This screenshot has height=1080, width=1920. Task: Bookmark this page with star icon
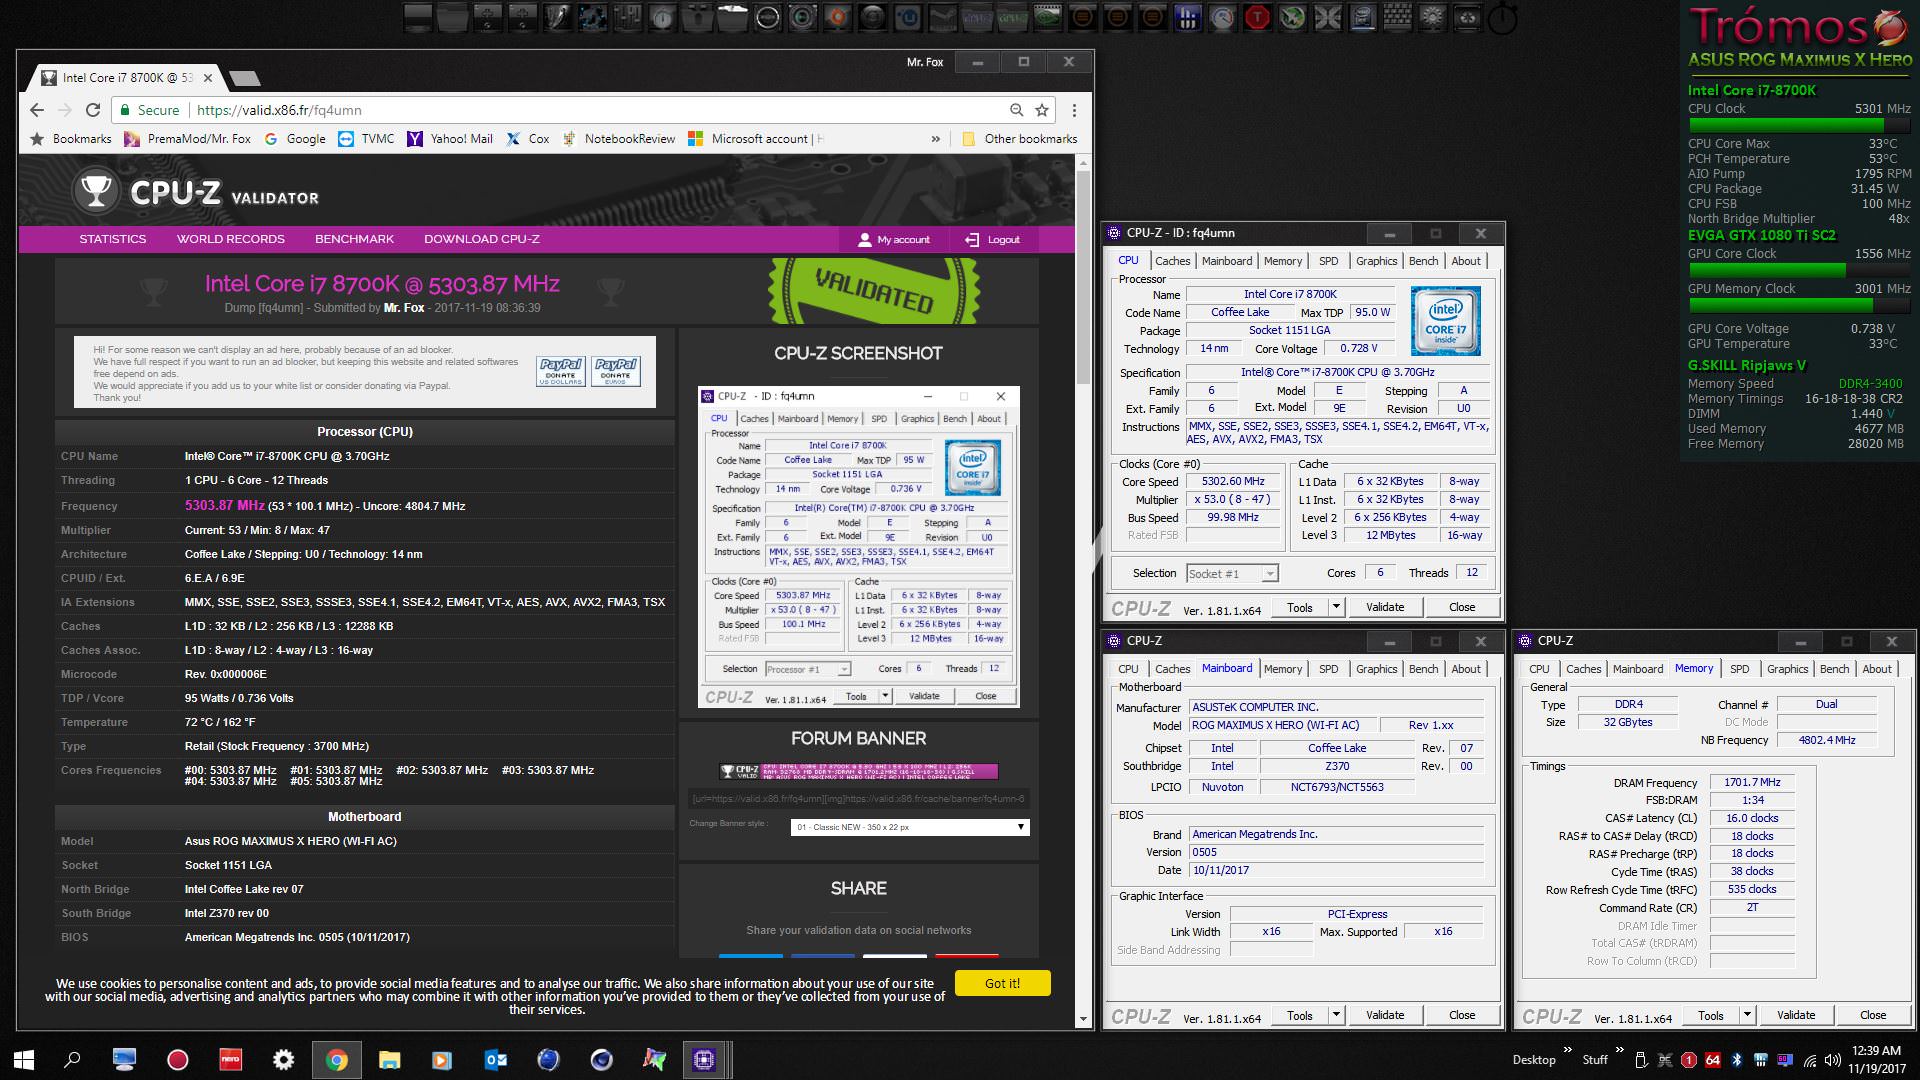pos(1042,110)
